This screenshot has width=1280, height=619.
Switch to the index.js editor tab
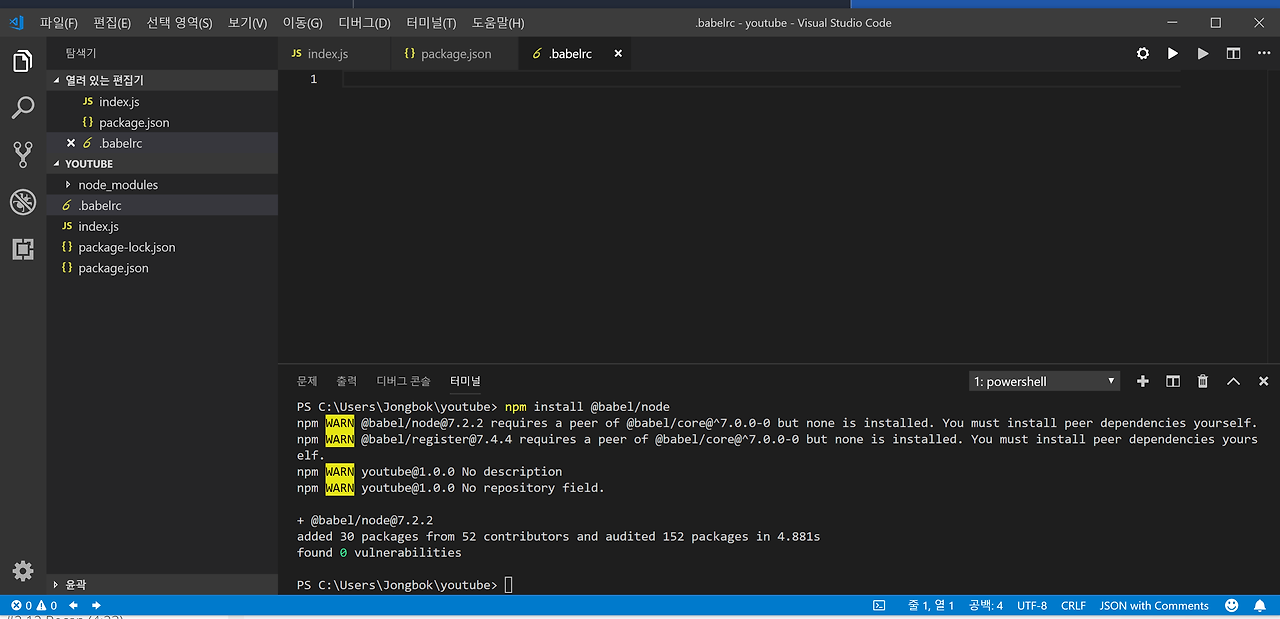[334, 54]
